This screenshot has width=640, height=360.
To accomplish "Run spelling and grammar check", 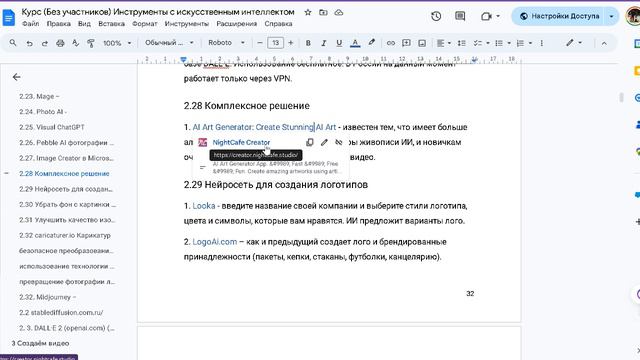I will 76,43.
